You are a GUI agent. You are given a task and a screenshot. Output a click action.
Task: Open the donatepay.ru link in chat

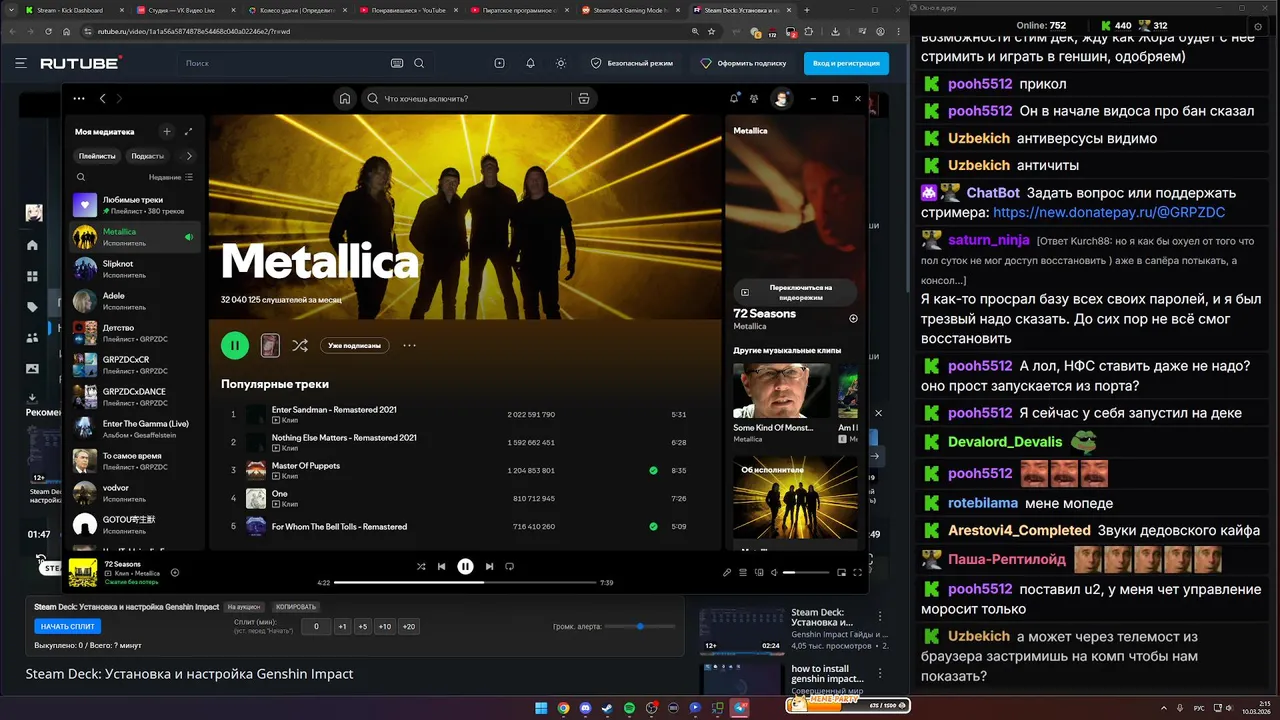tap(1109, 212)
